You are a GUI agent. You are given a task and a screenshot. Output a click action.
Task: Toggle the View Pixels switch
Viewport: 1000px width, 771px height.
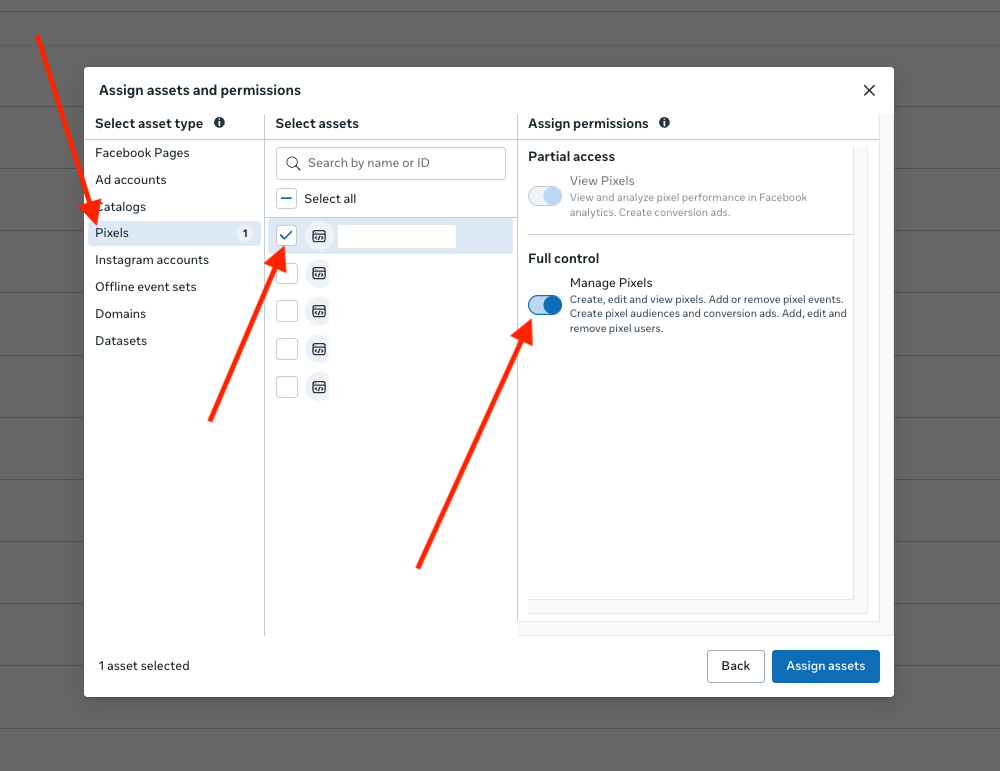point(545,196)
